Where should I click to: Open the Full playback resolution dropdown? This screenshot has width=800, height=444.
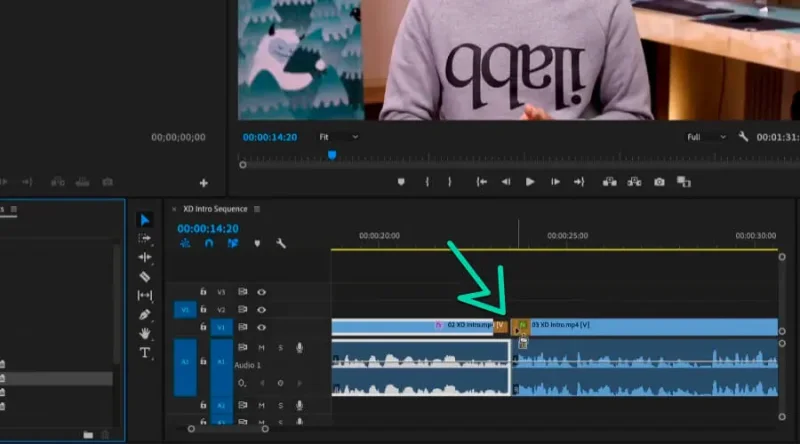pyautogui.click(x=706, y=137)
